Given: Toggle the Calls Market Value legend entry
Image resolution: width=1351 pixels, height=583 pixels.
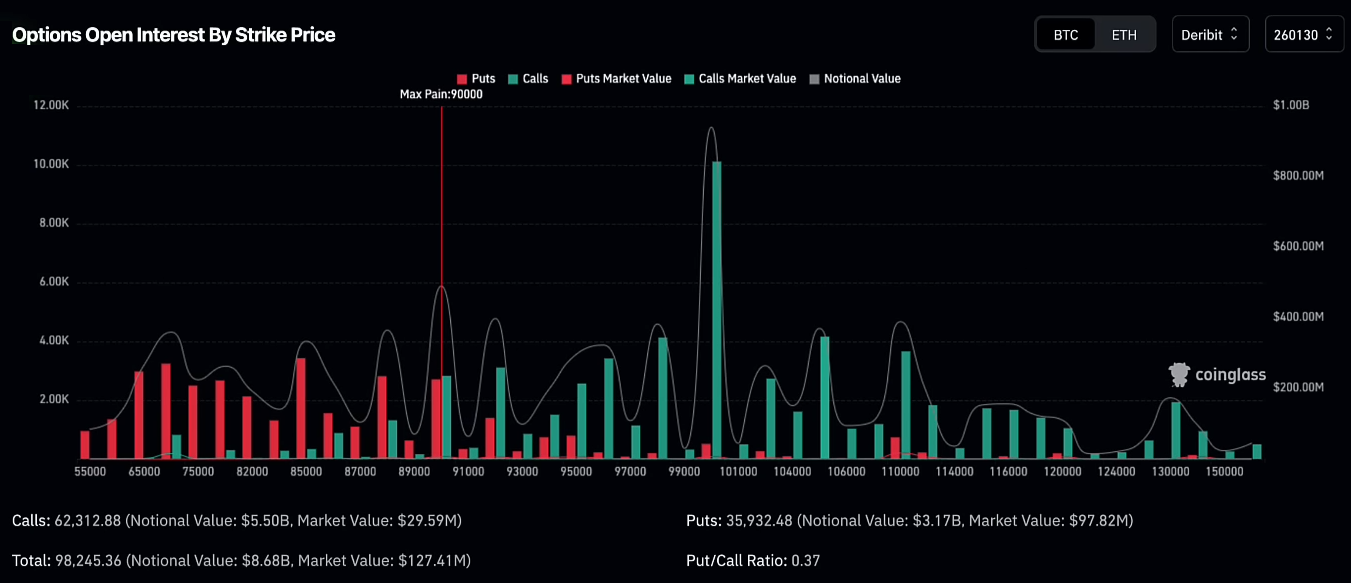Looking at the screenshot, I should (x=740, y=79).
